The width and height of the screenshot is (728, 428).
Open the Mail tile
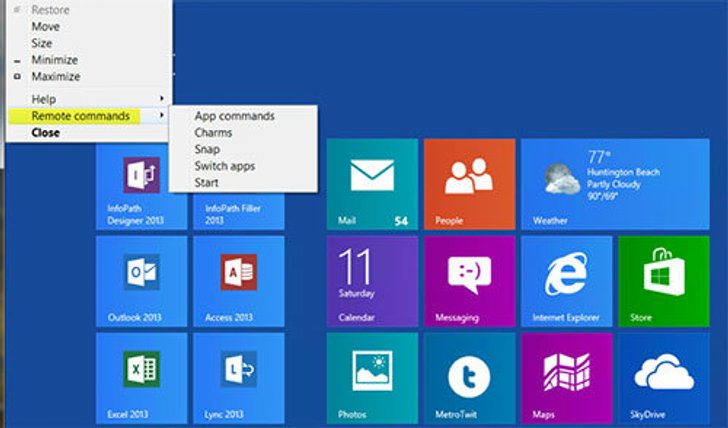(x=372, y=184)
